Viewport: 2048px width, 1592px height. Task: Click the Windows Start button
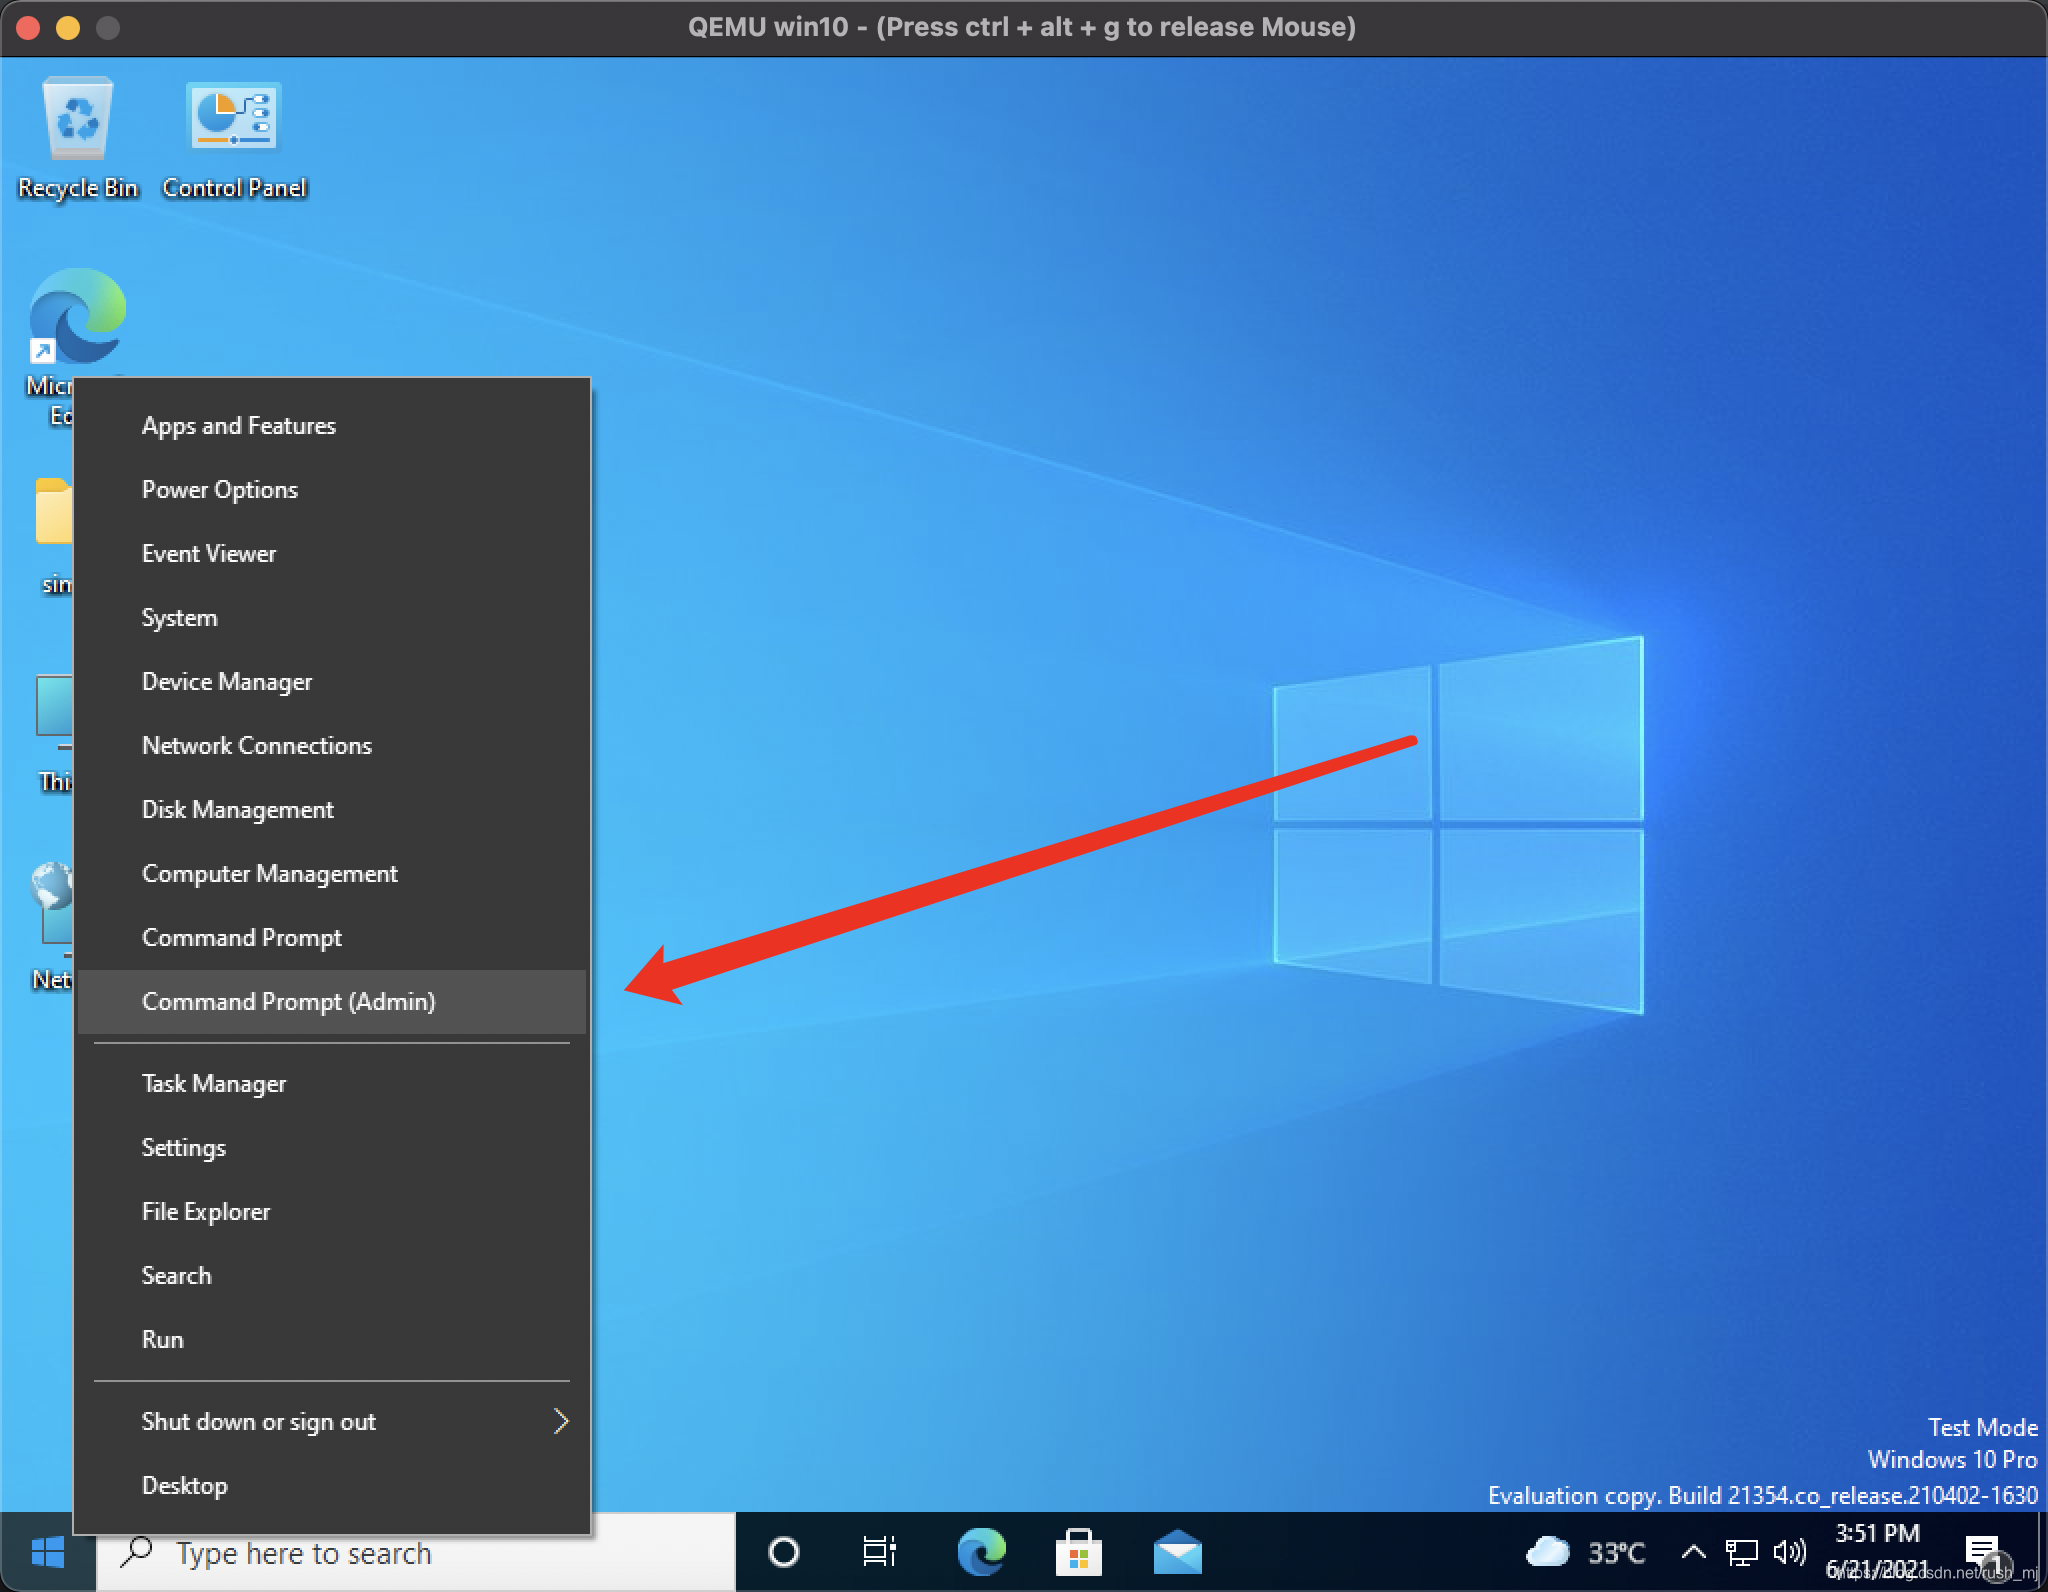pyautogui.click(x=47, y=1550)
